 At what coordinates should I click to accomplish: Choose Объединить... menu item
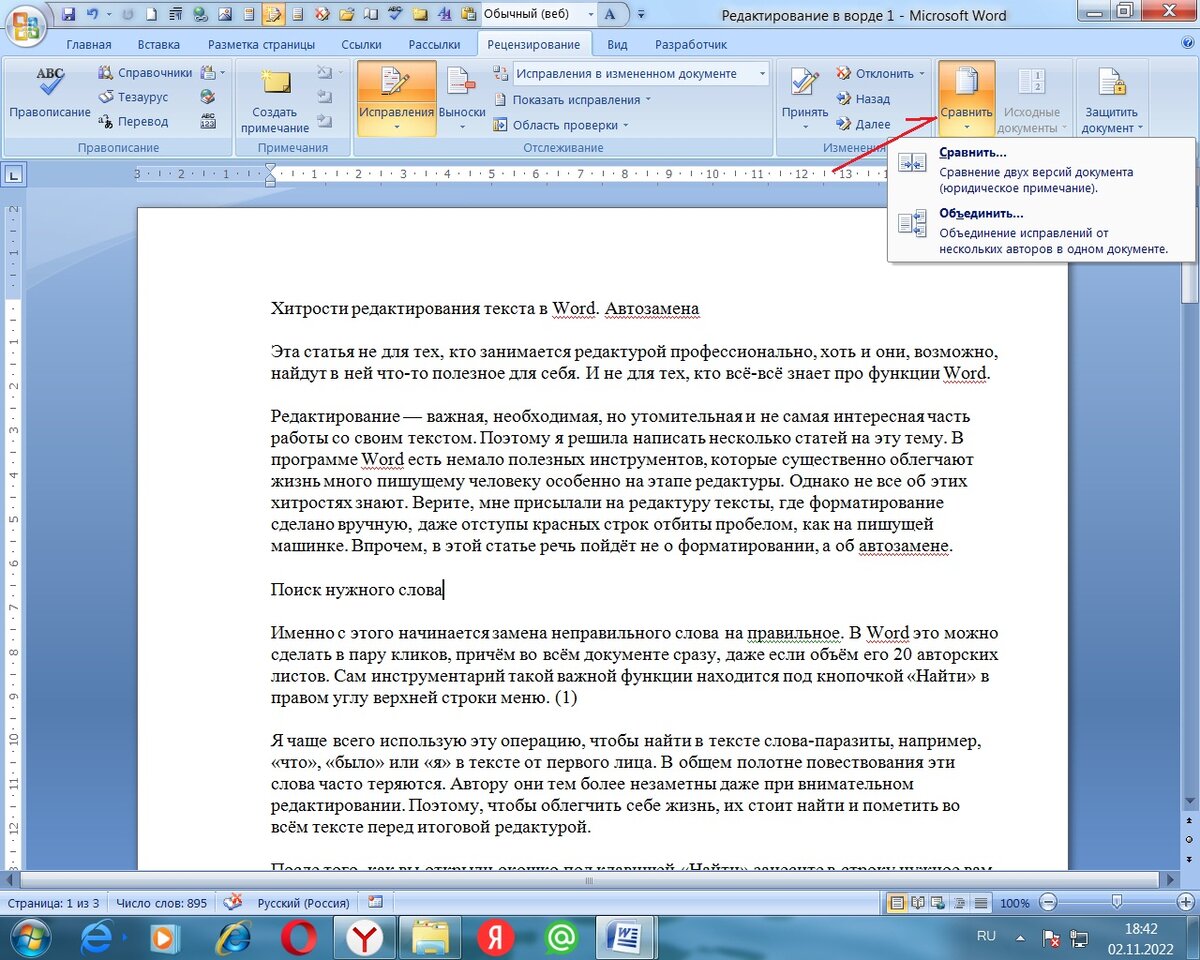click(x=1041, y=231)
